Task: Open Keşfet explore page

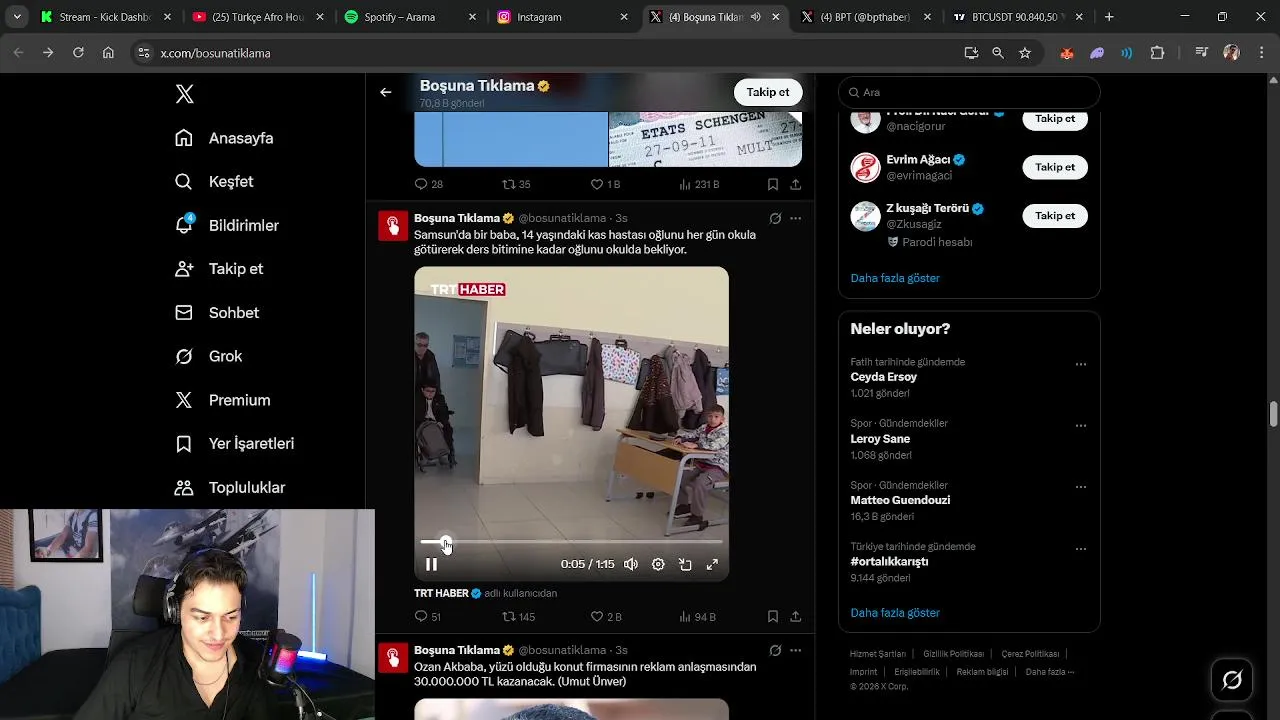Action: (214, 182)
